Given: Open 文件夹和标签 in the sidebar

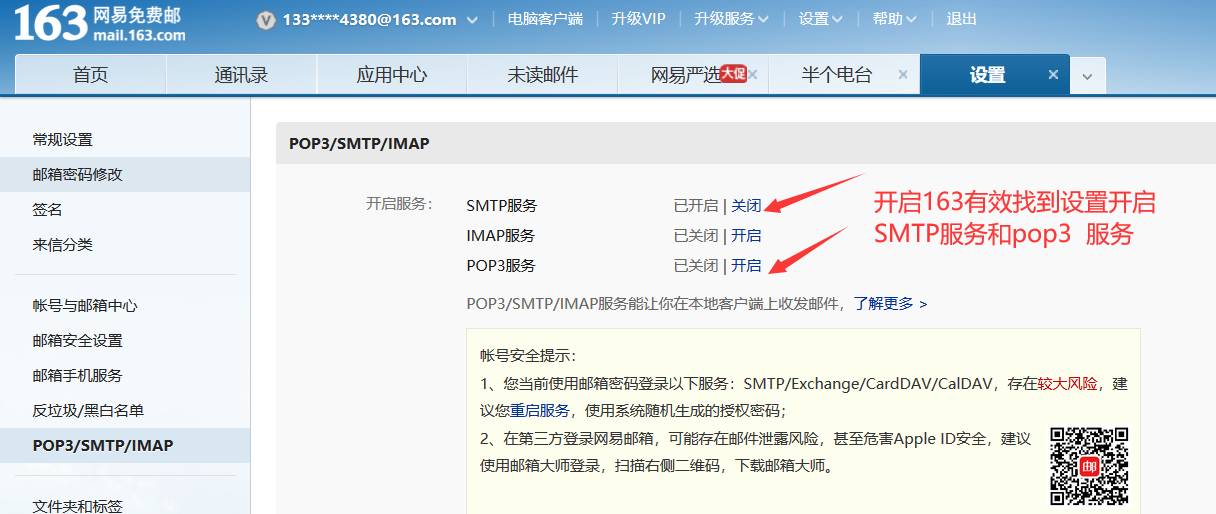Looking at the screenshot, I should (x=77, y=506).
